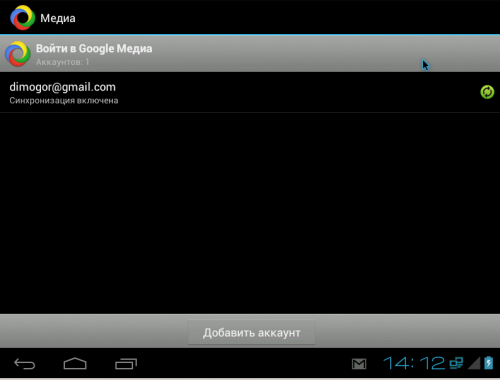
Task: Tap the 14:12 clock in status bar
Action: 414,363
